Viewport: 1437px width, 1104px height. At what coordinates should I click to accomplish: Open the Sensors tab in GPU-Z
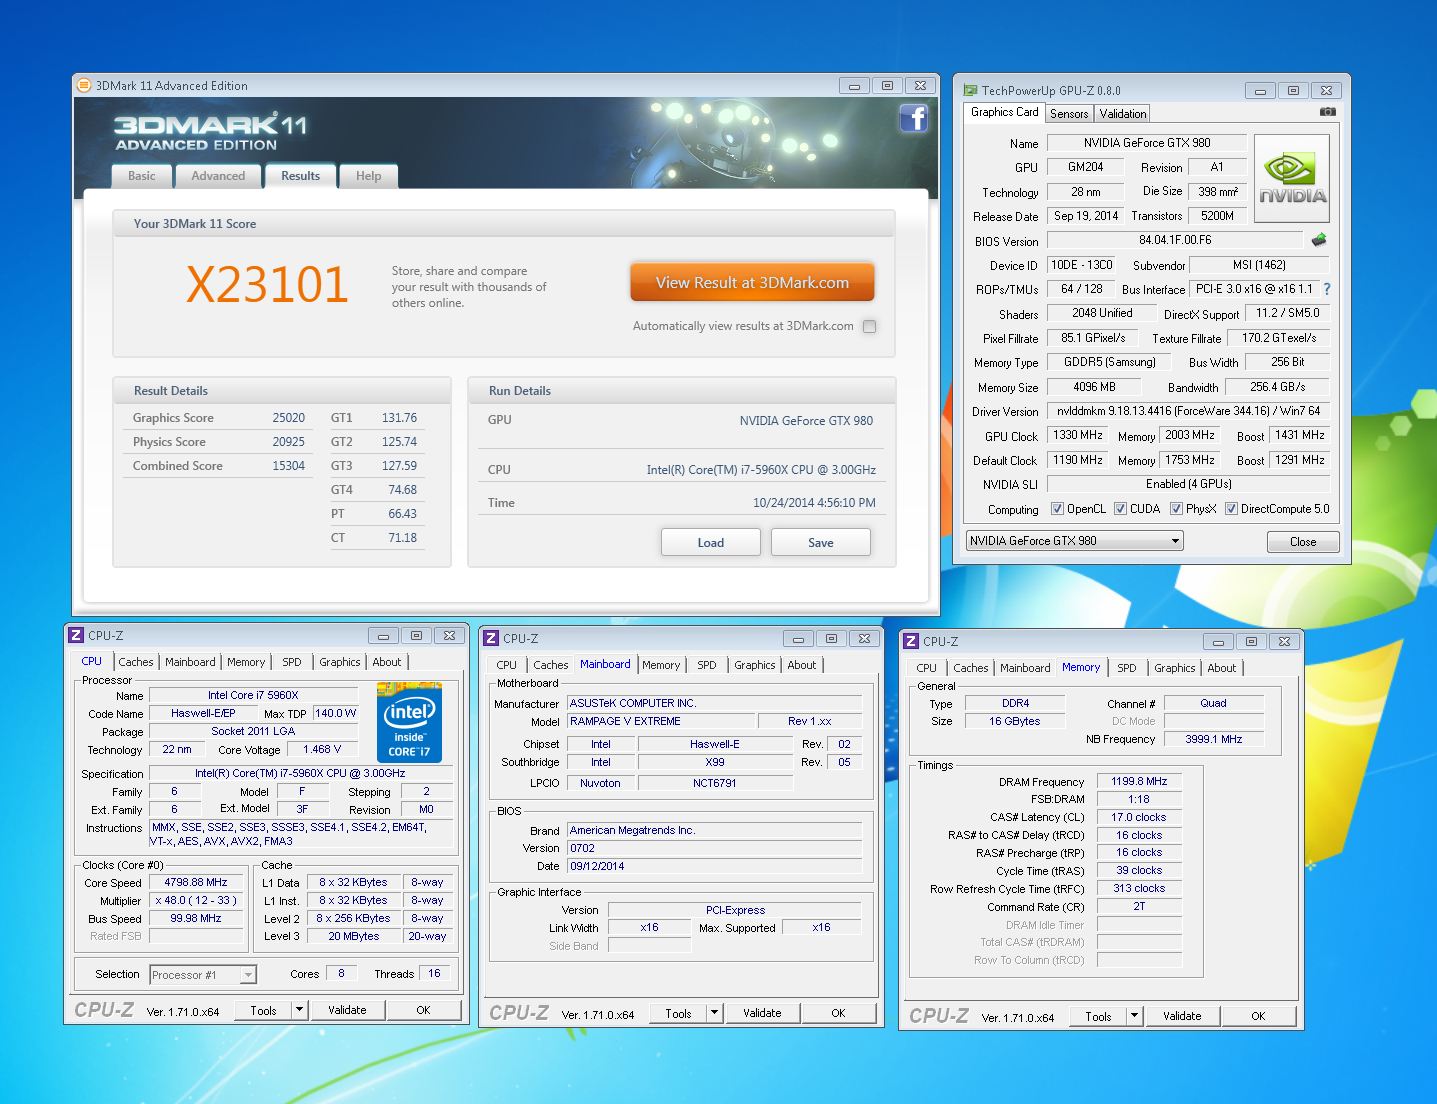pyautogui.click(x=1069, y=114)
